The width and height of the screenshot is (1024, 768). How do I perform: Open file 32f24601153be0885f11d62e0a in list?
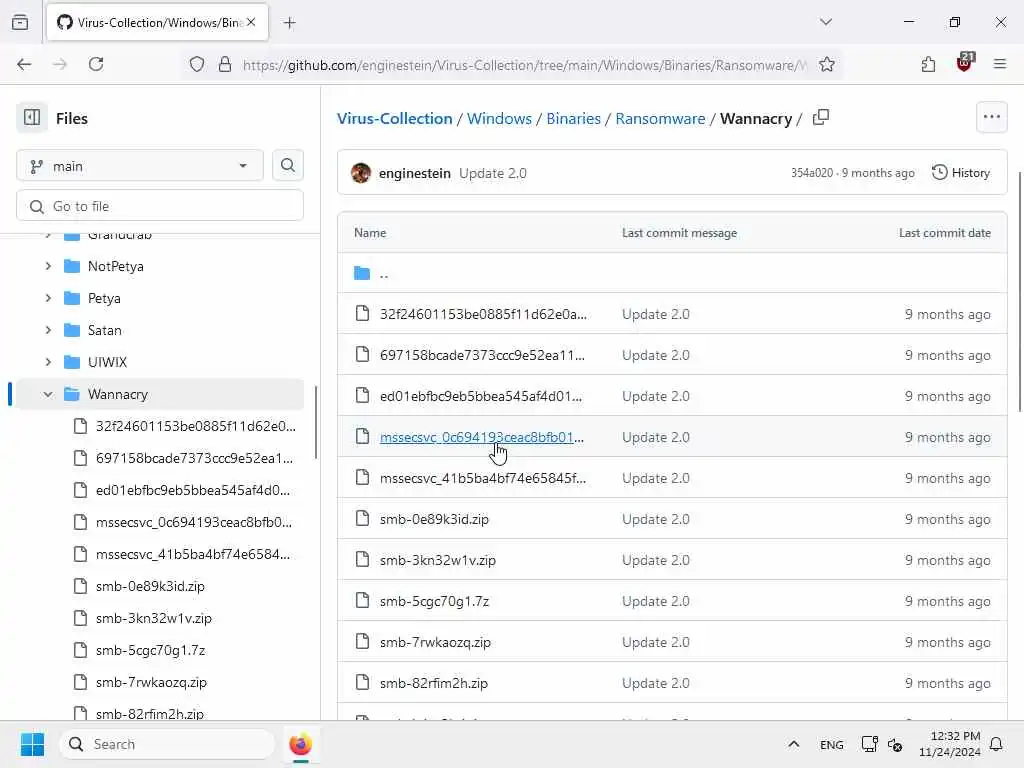[x=483, y=314]
